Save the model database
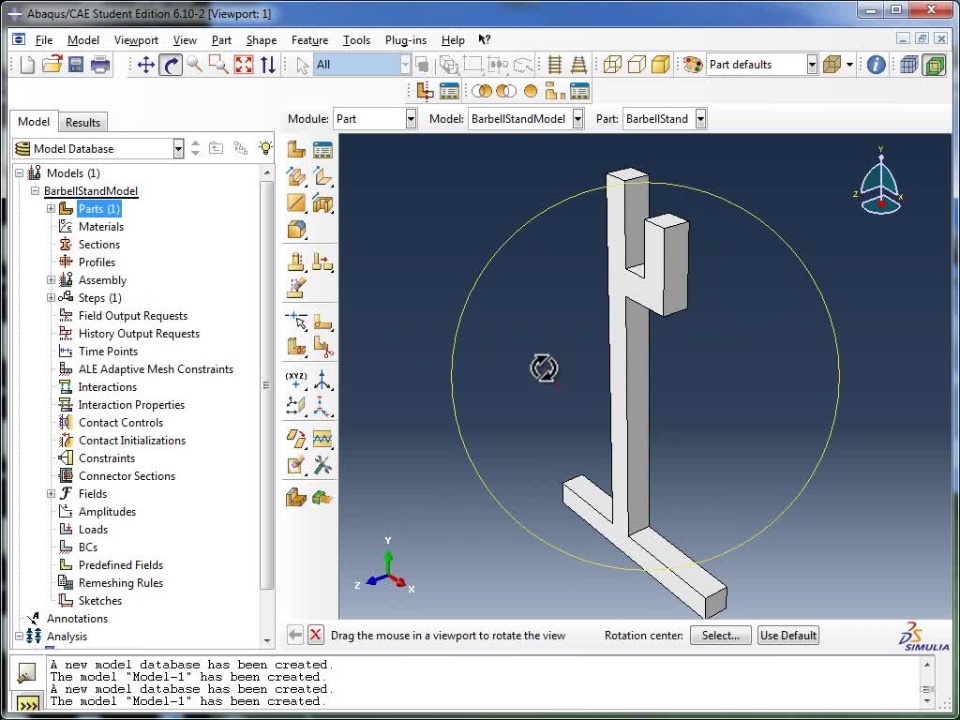The height and width of the screenshot is (720, 960). pos(76,64)
